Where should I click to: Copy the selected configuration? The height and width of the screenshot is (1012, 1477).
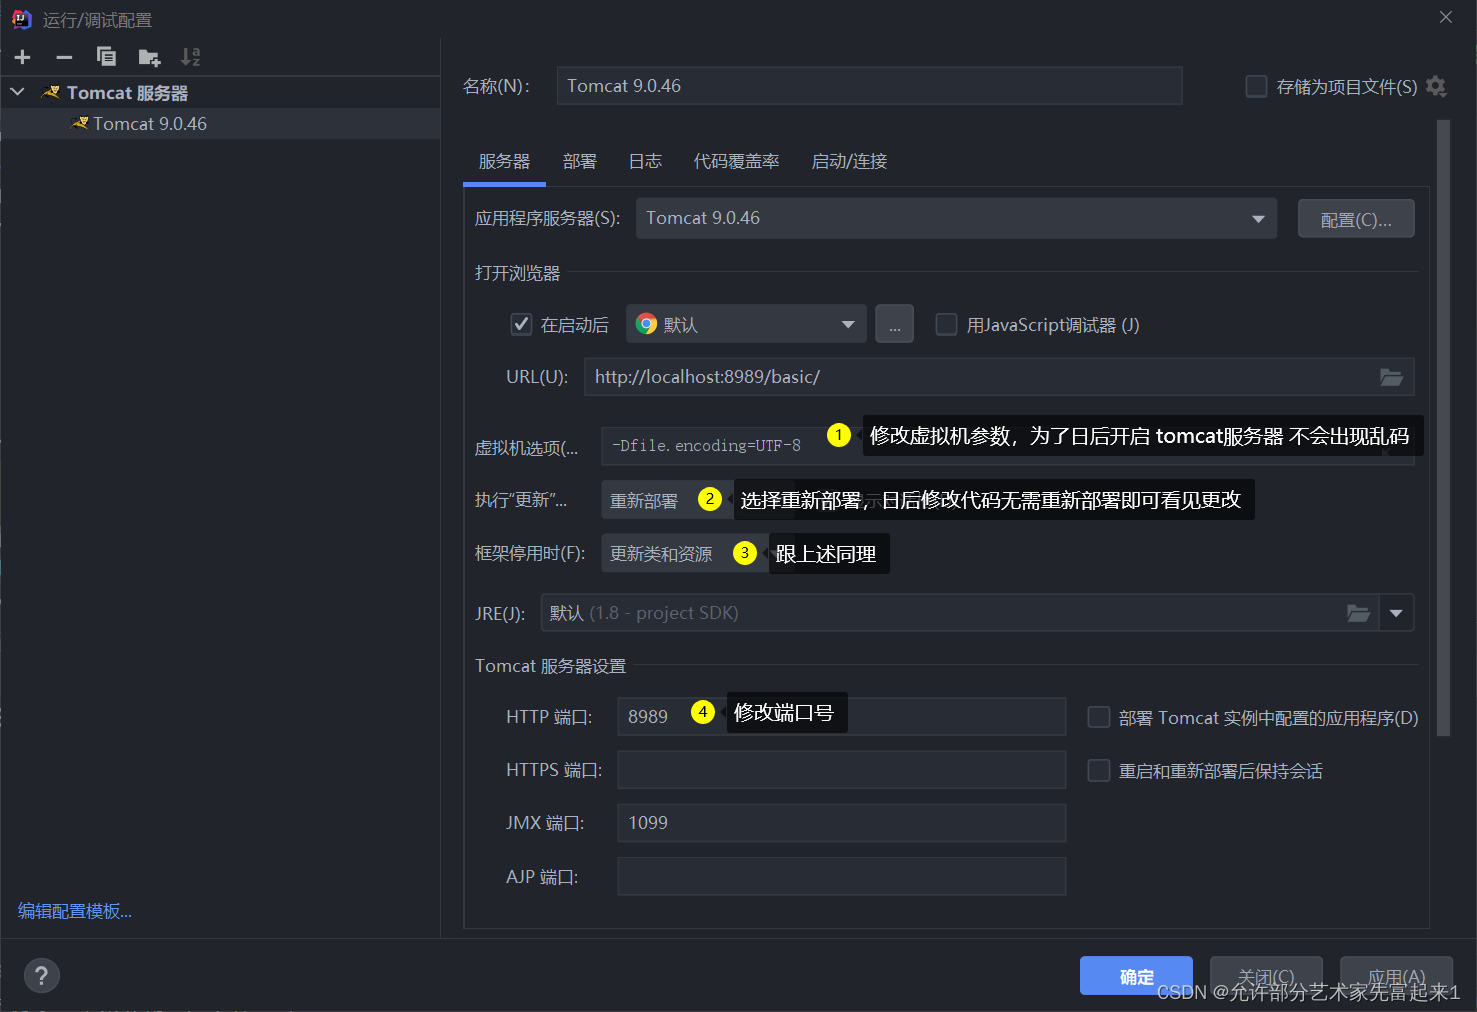(x=106, y=57)
